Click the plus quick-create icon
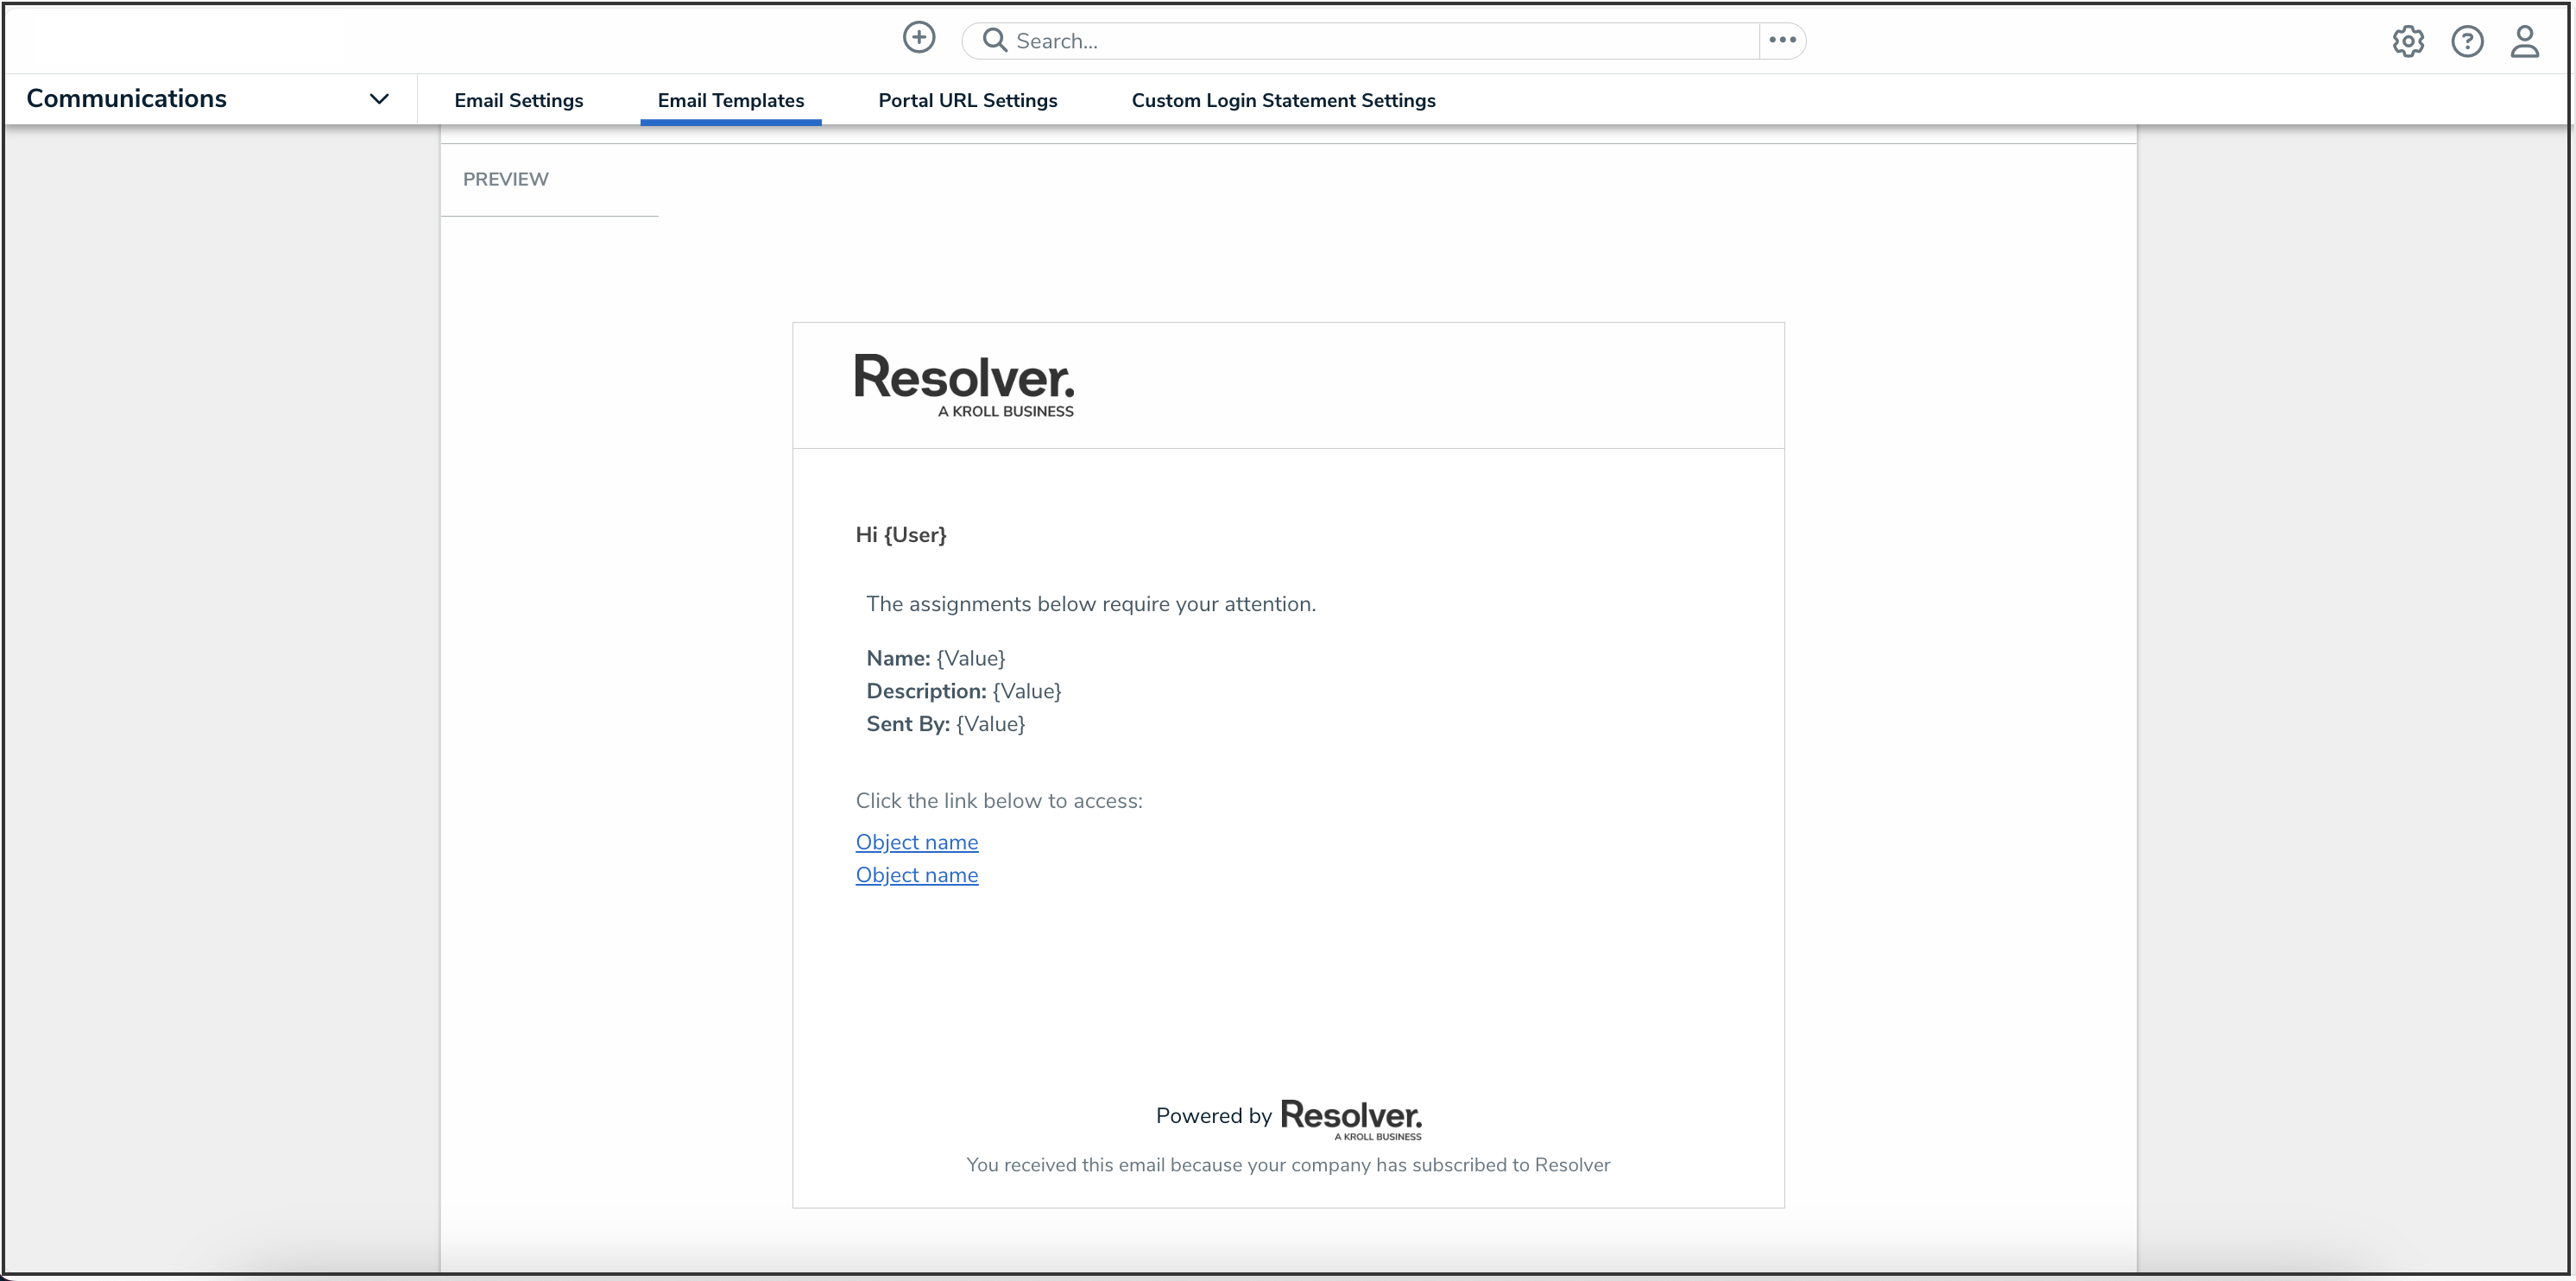 918,38
